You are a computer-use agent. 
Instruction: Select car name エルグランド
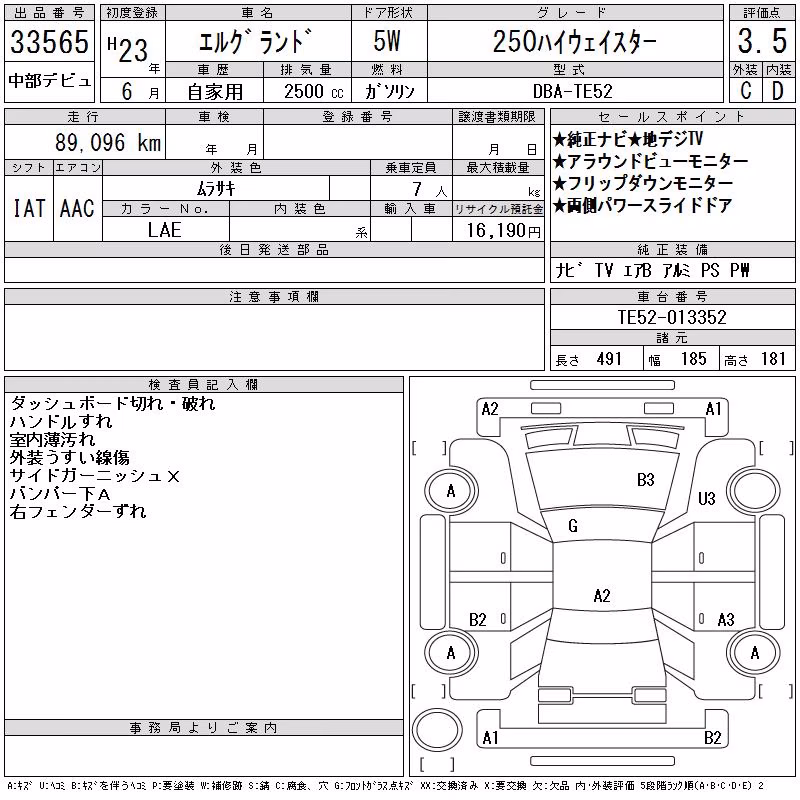pyautogui.click(x=255, y=42)
